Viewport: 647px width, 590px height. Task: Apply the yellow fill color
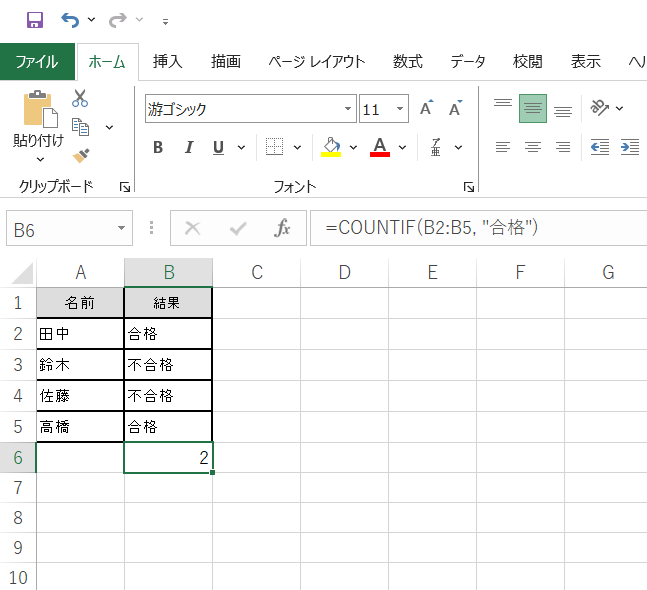pyautogui.click(x=332, y=147)
